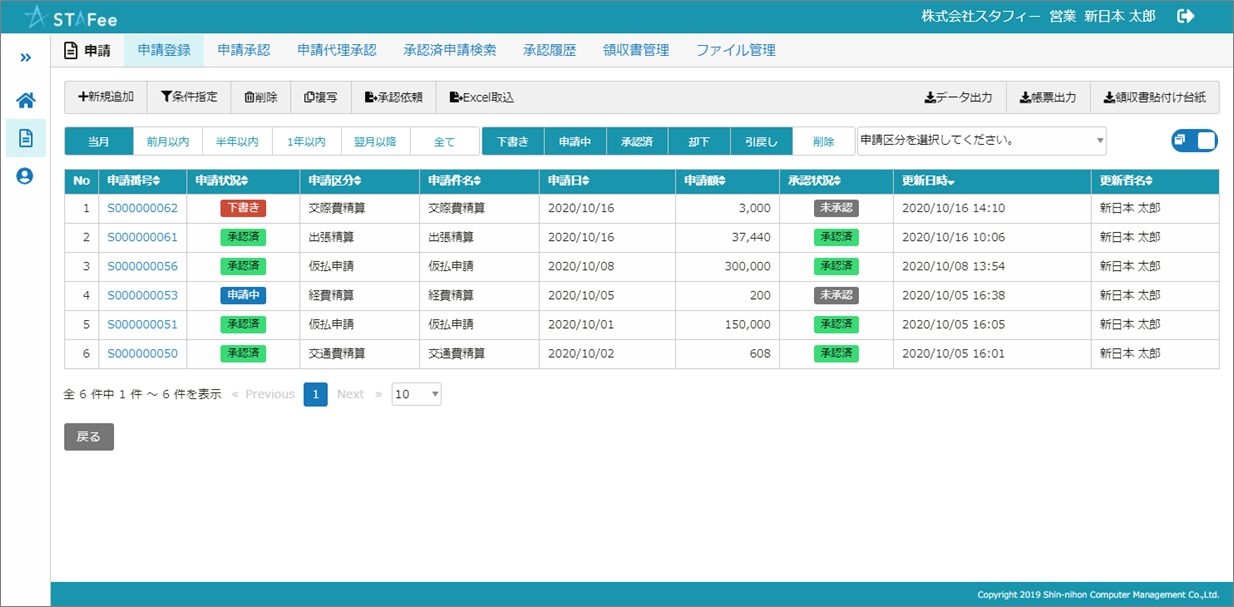Open the 領収書管理 tab
1234x607 pixels.
pyautogui.click(x=636, y=50)
